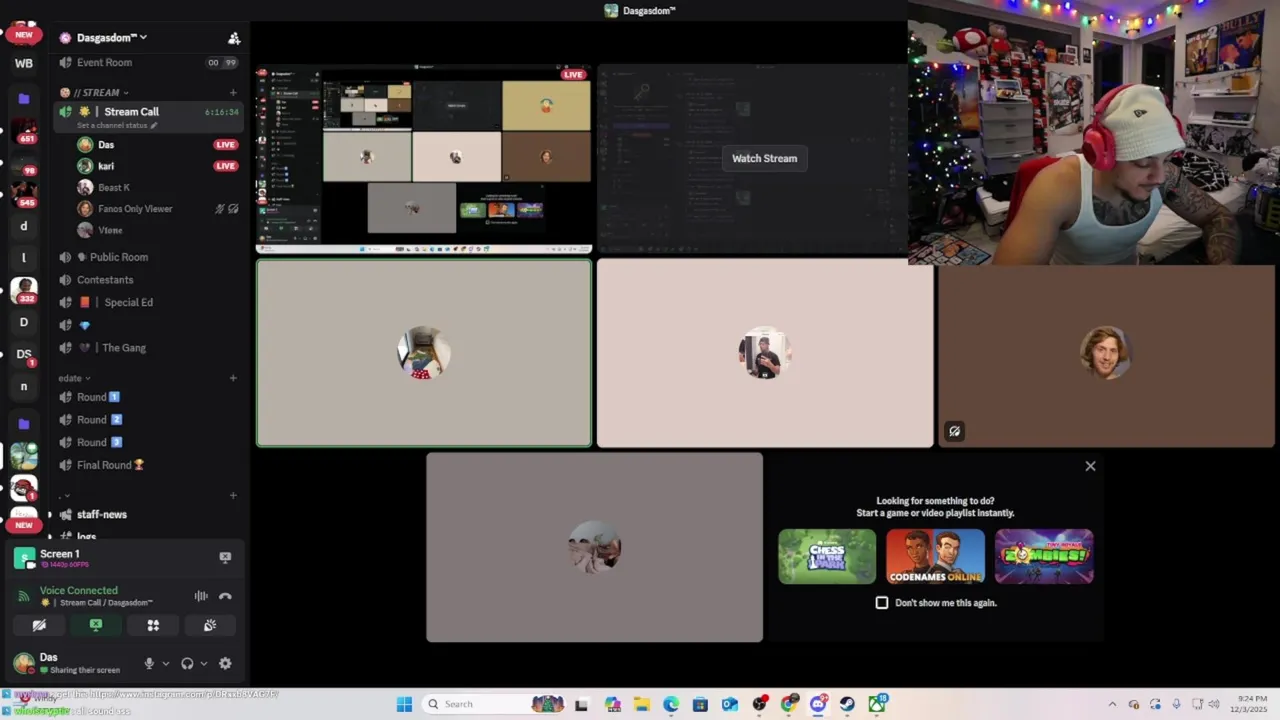Open File Explorer from the taskbar

[x=641, y=704]
